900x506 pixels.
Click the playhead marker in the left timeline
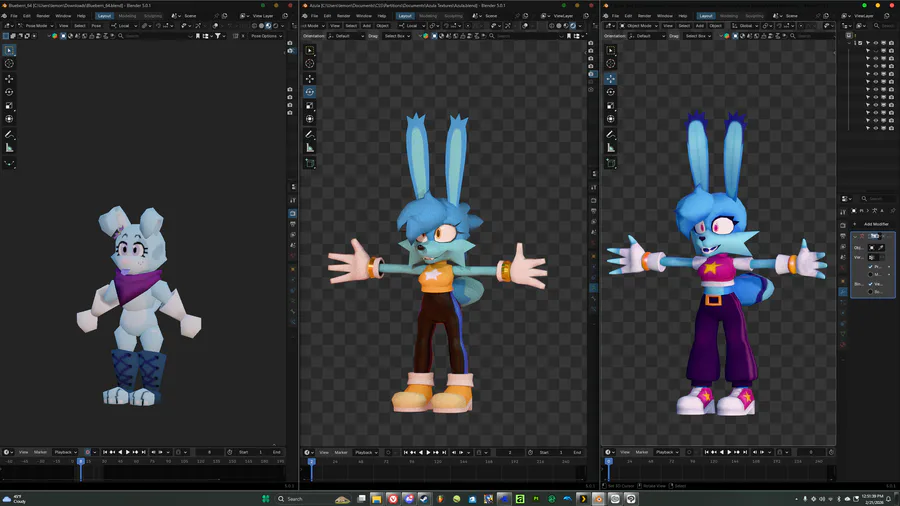[x=81, y=462]
